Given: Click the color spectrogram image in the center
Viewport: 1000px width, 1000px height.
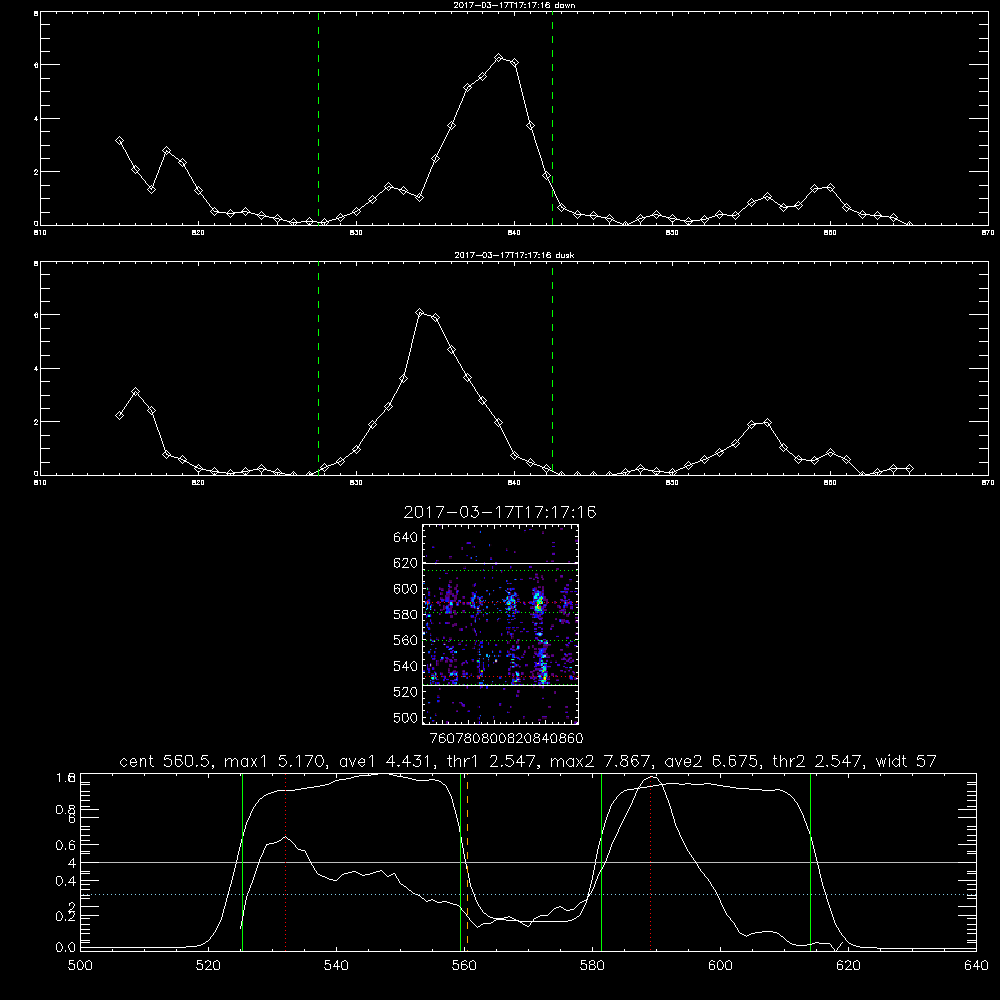Looking at the screenshot, I should (x=500, y=624).
